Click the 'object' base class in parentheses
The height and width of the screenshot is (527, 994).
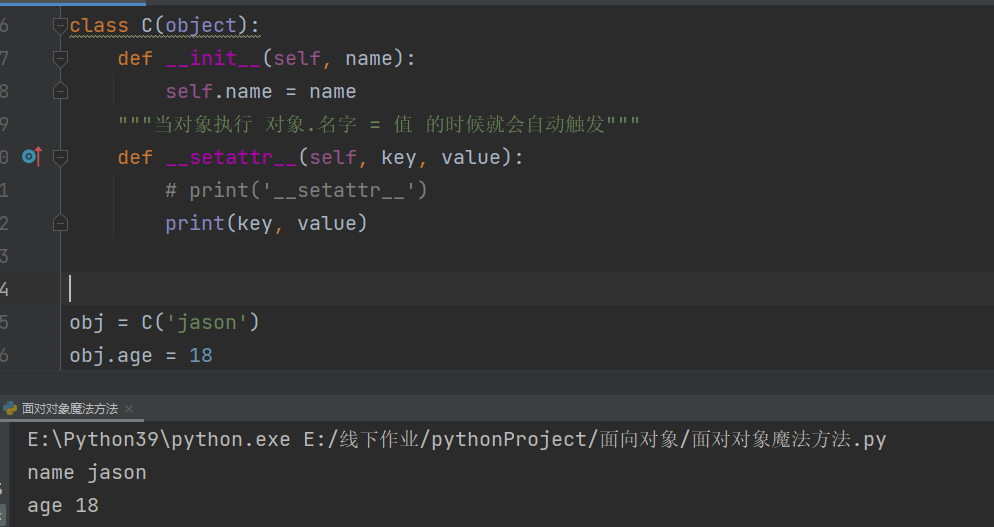(x=201, y=25)
